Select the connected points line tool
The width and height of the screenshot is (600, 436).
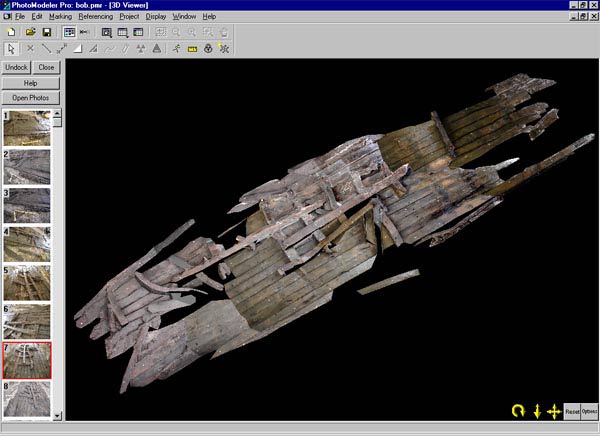coord(62,49)
